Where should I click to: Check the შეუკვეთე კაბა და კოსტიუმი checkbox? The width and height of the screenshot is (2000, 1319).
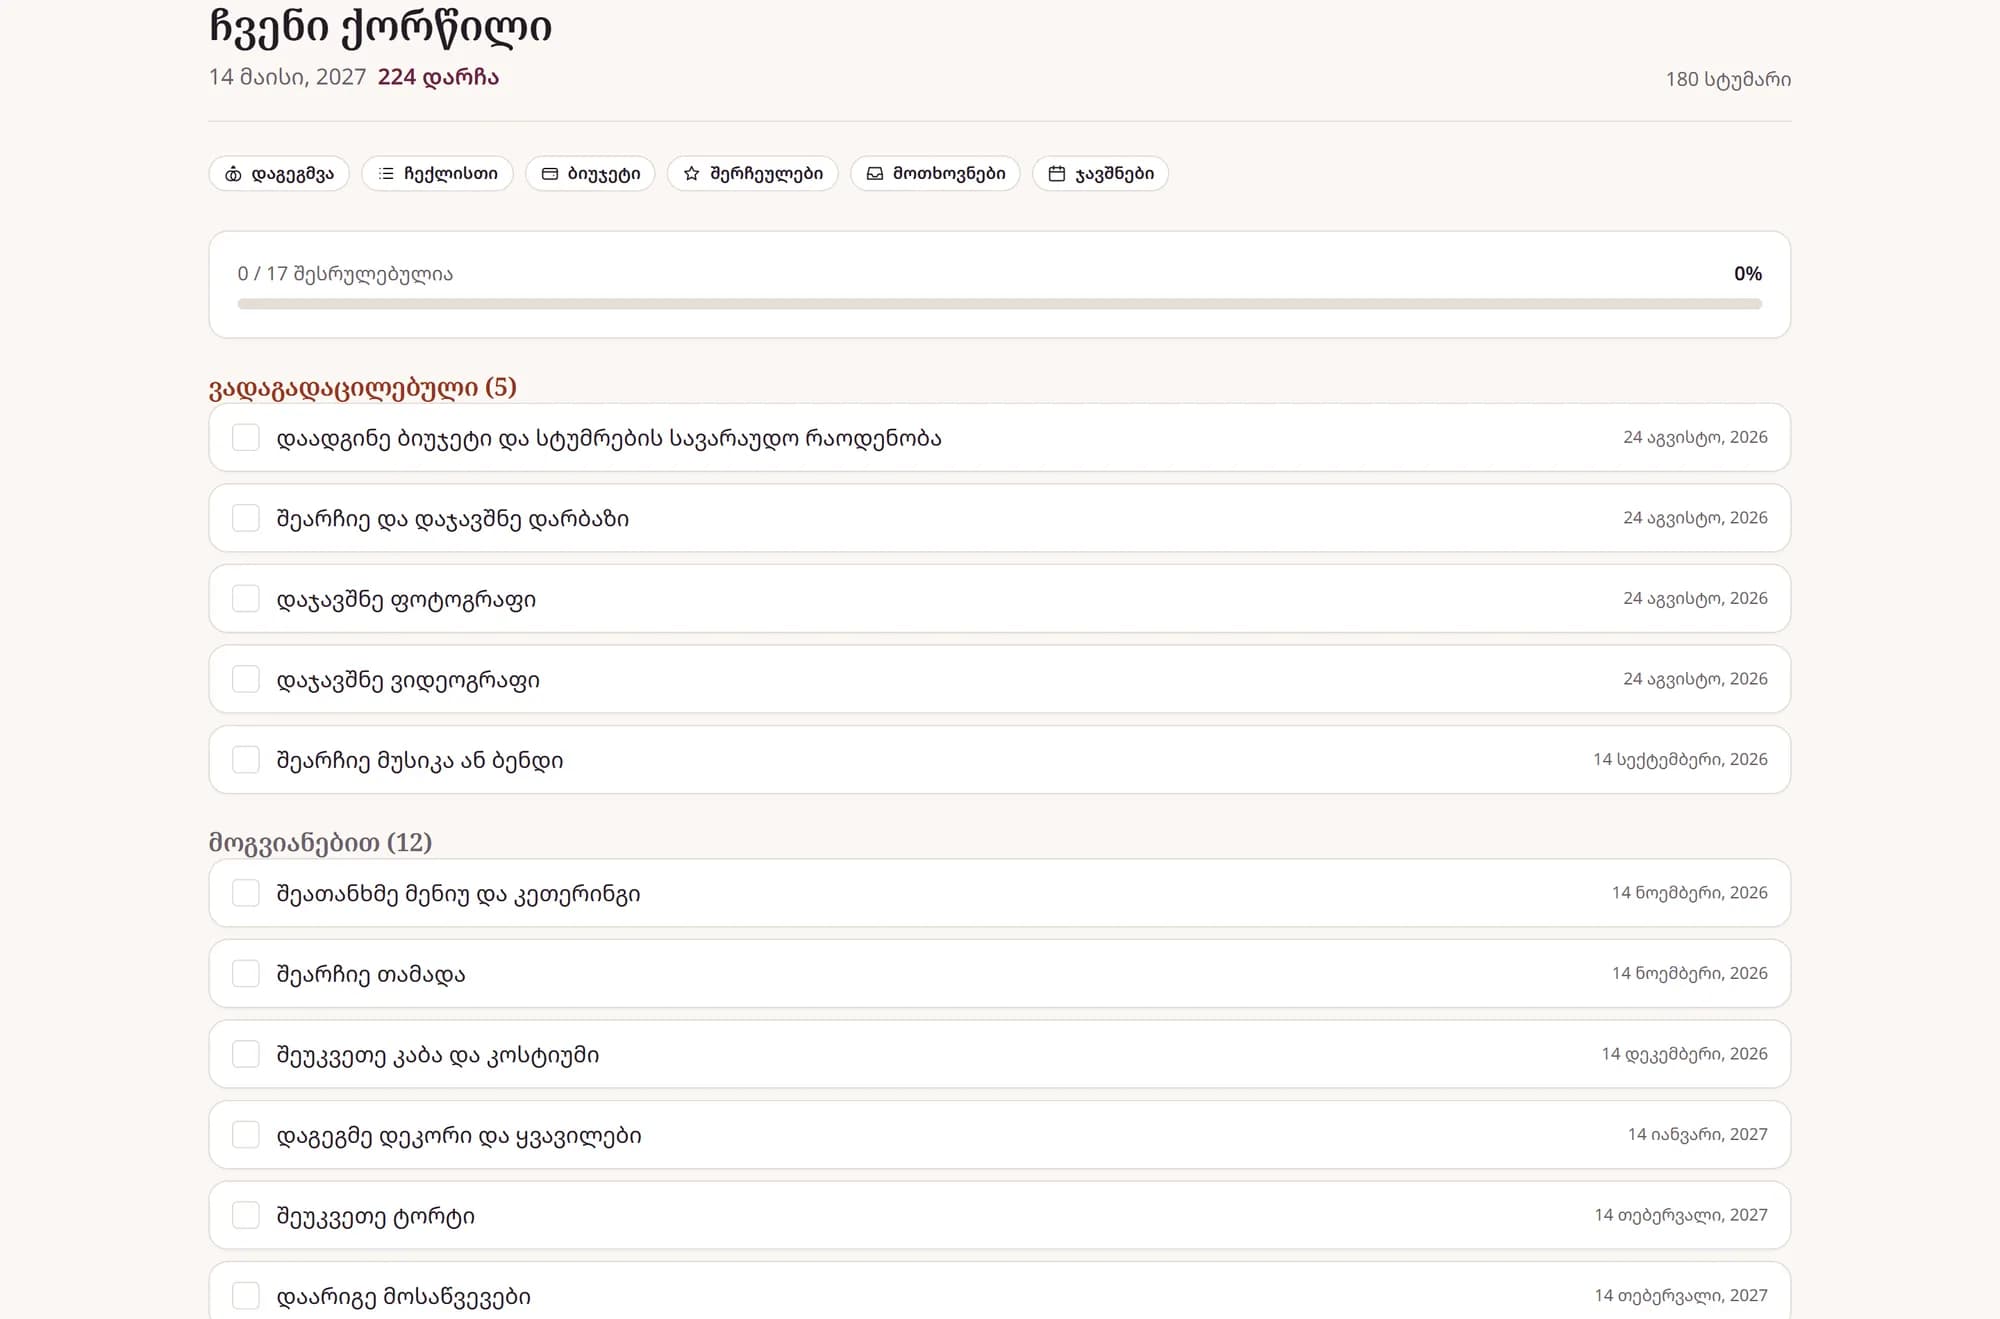click(246, 1054)
